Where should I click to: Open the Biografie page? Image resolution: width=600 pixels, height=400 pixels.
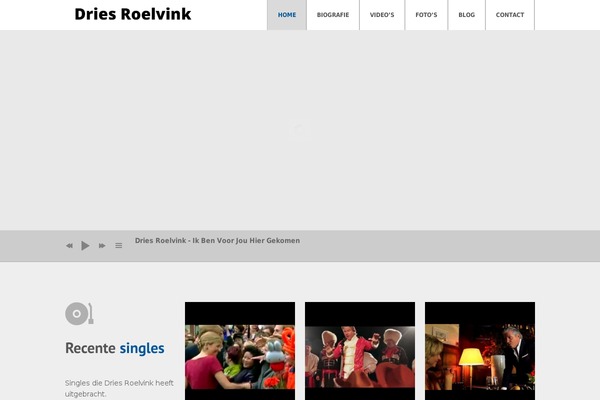[333, 15]
